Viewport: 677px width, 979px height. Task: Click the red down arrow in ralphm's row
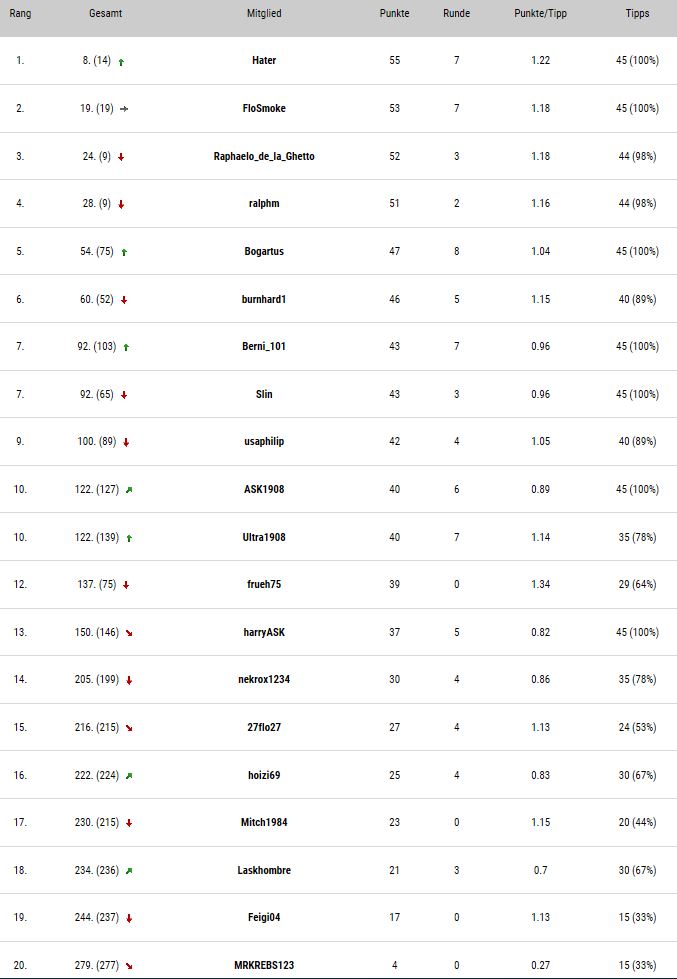(121, 205)
